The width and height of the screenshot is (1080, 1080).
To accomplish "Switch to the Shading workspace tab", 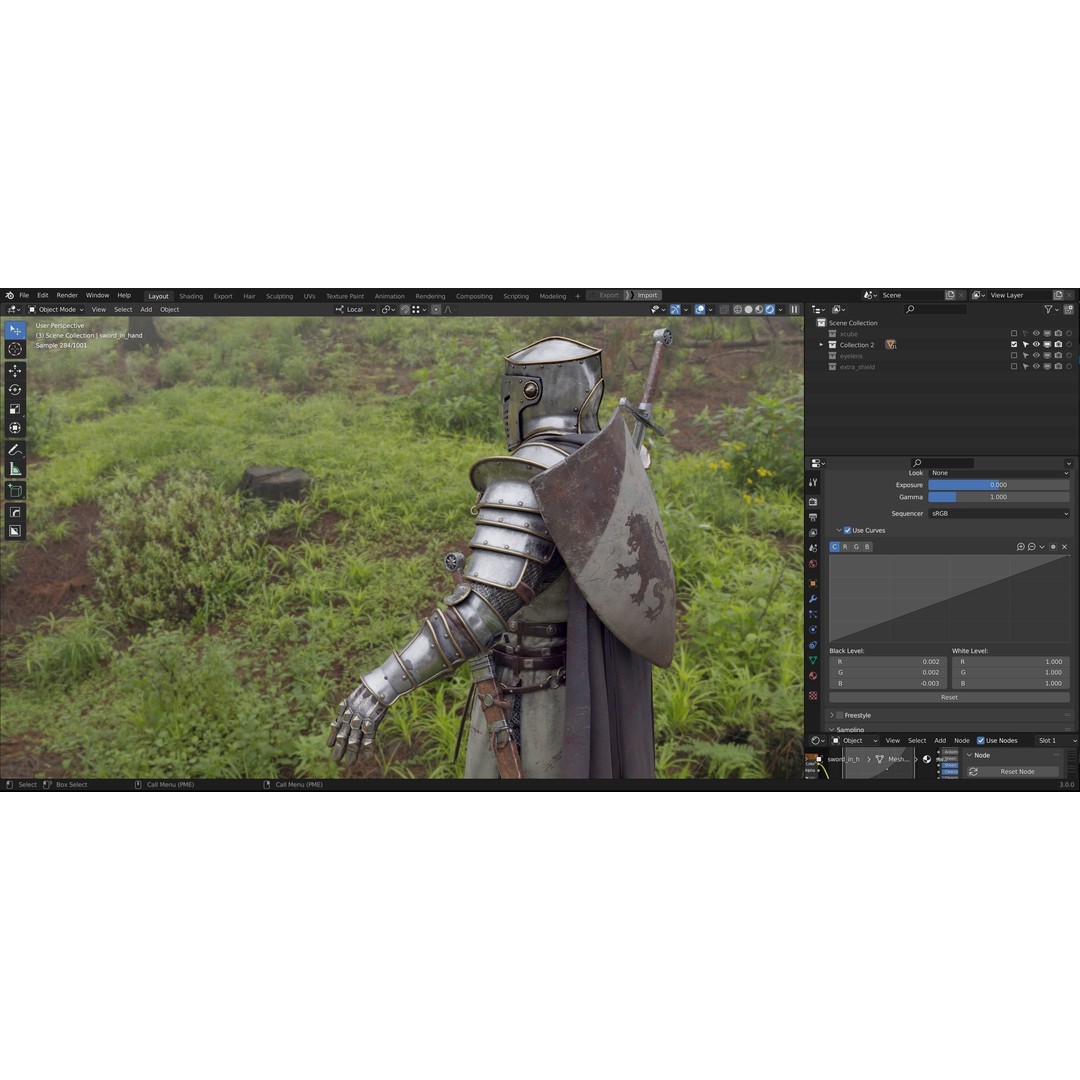I will click(x=191, y=296).
